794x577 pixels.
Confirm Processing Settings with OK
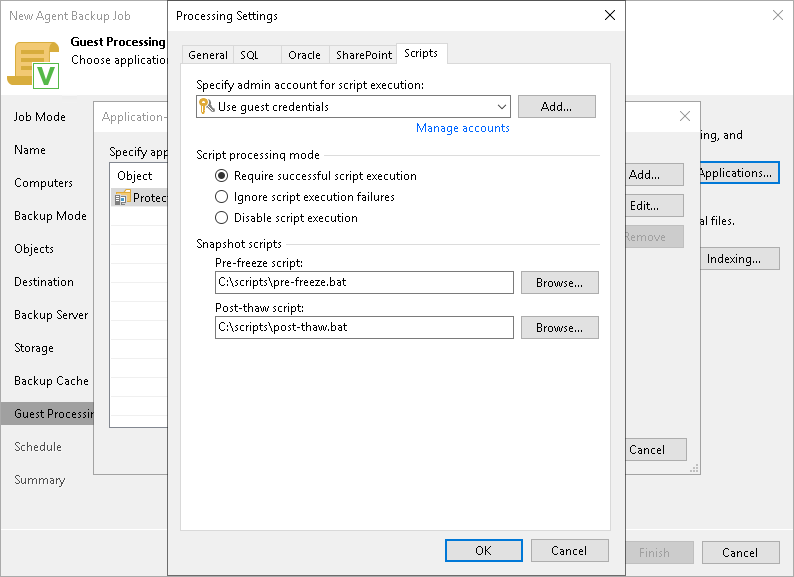tap(483, 551)
